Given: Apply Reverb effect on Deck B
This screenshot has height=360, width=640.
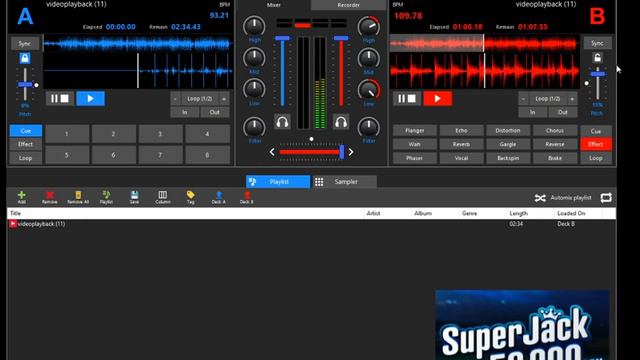Looking at the screenshot, I should (x=461, y=144).
